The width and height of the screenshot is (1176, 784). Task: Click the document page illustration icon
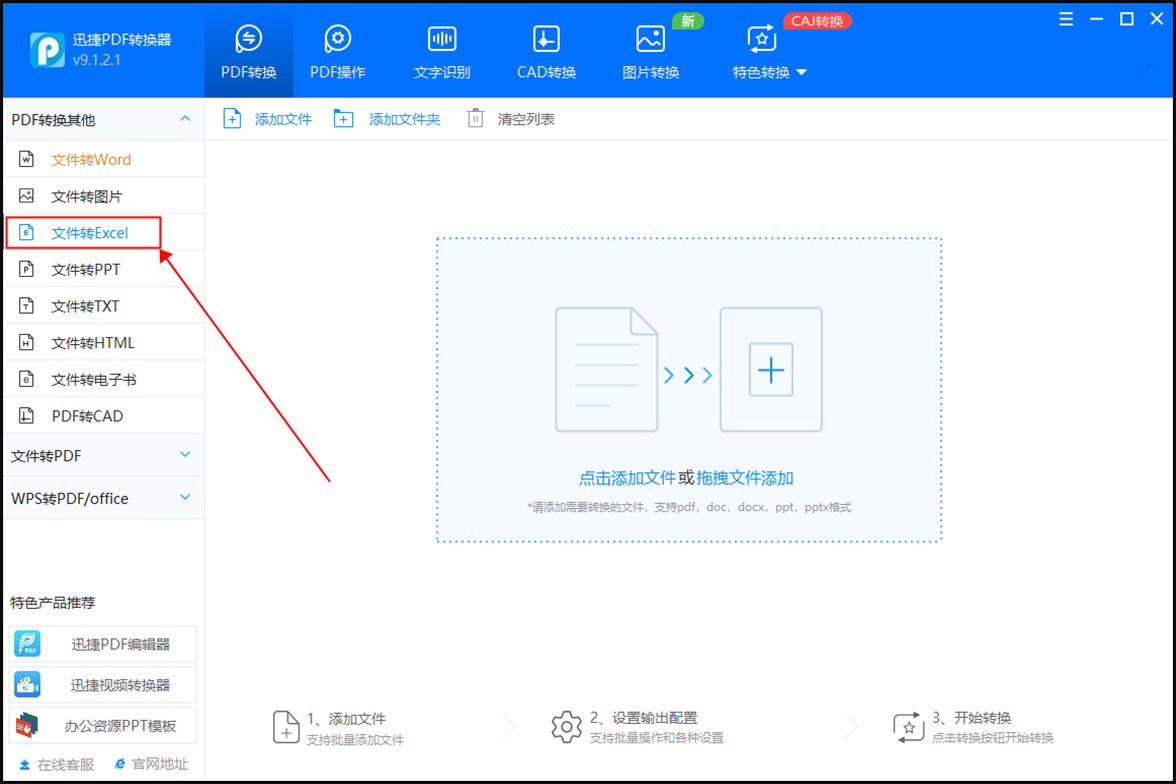(x=606, y=370)
